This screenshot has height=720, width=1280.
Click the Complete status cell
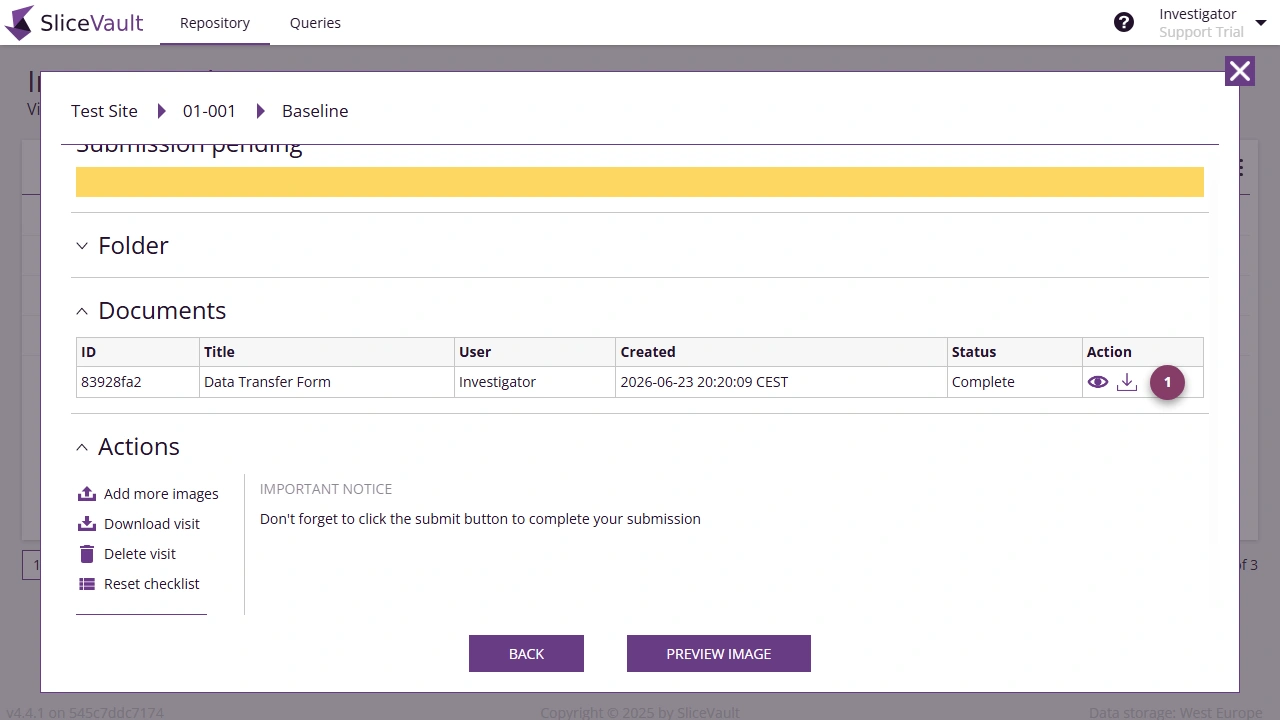tap(1015, 382)
